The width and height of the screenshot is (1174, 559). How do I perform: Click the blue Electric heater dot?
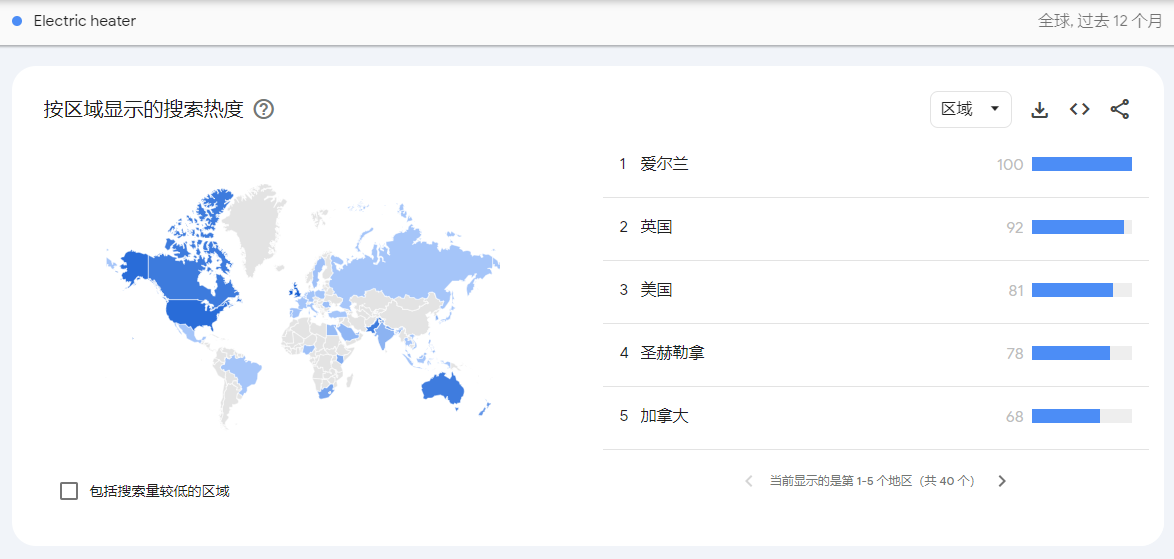pos(17,21)
